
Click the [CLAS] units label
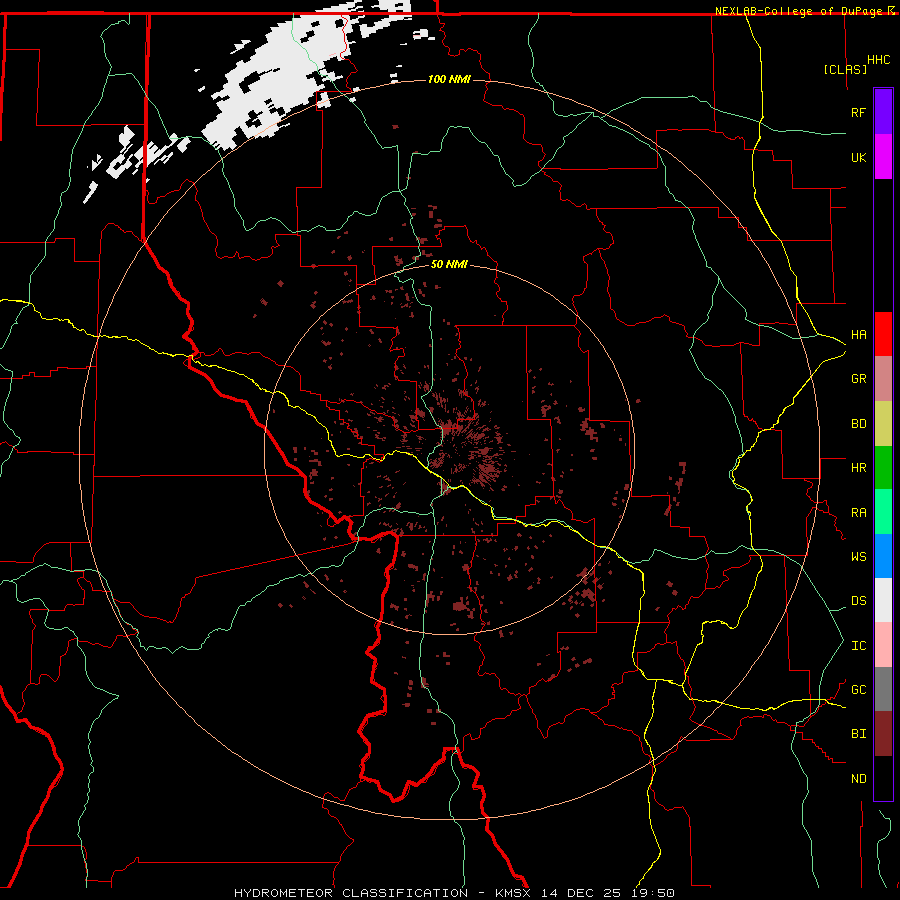[845, 69]
